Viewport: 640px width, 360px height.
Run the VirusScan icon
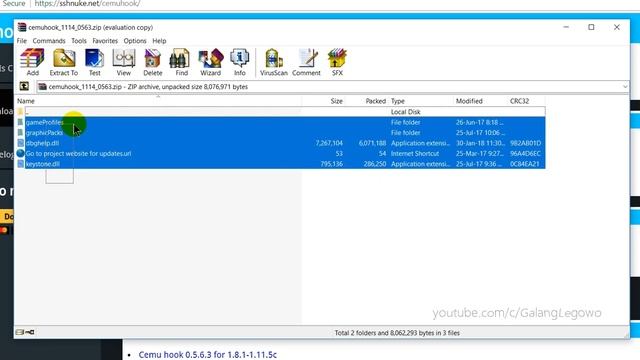pyautogui.click(x=273, y=62)
